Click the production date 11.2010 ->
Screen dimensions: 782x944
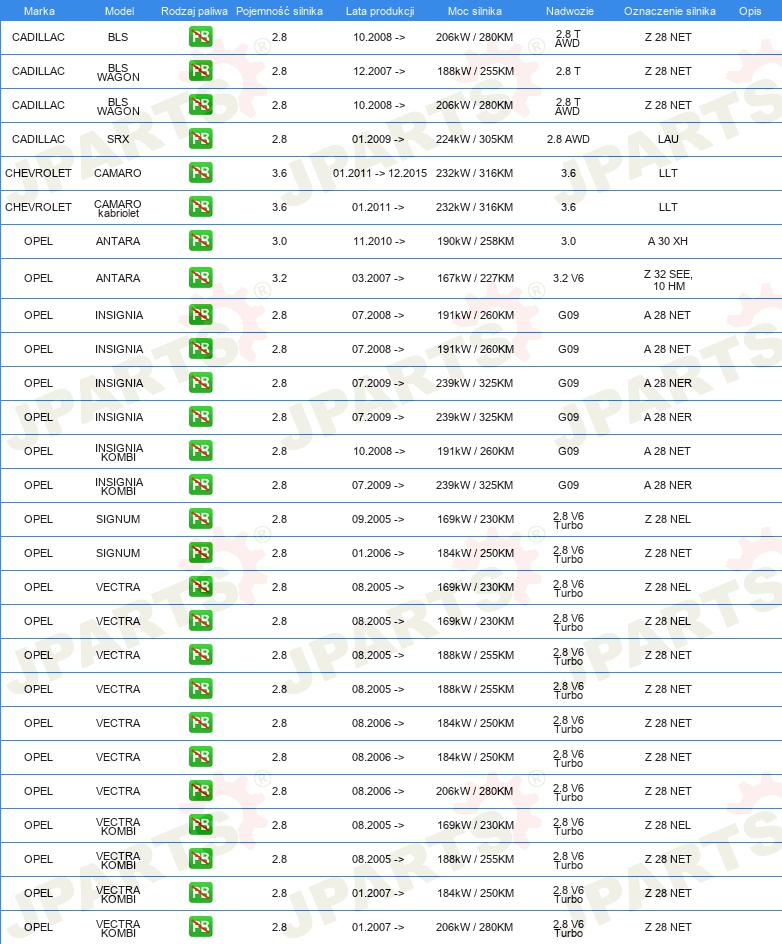point(379,241)
